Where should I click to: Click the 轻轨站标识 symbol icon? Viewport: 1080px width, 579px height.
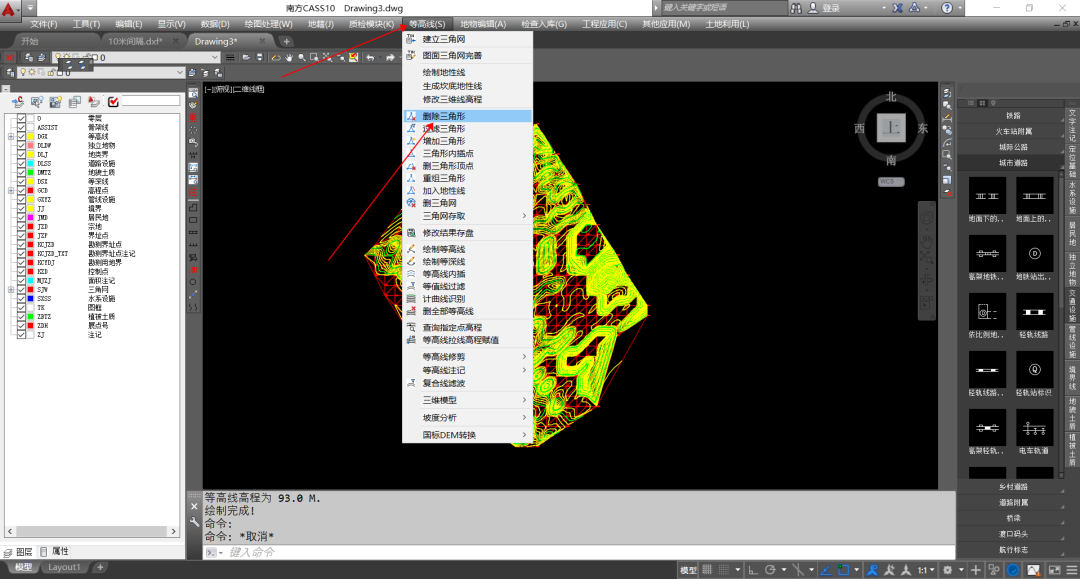point(1035,370)
